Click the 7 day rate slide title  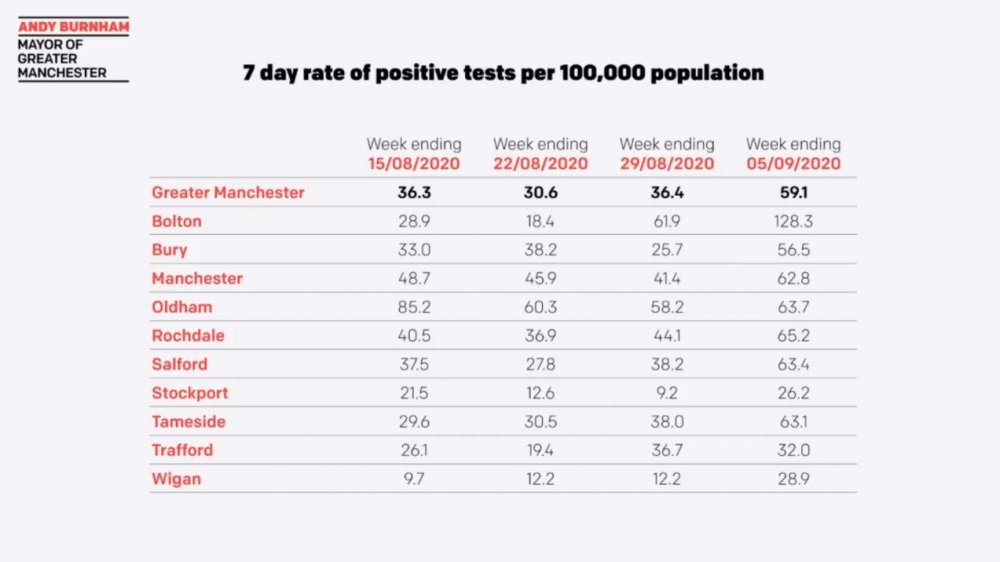[503, 73]
